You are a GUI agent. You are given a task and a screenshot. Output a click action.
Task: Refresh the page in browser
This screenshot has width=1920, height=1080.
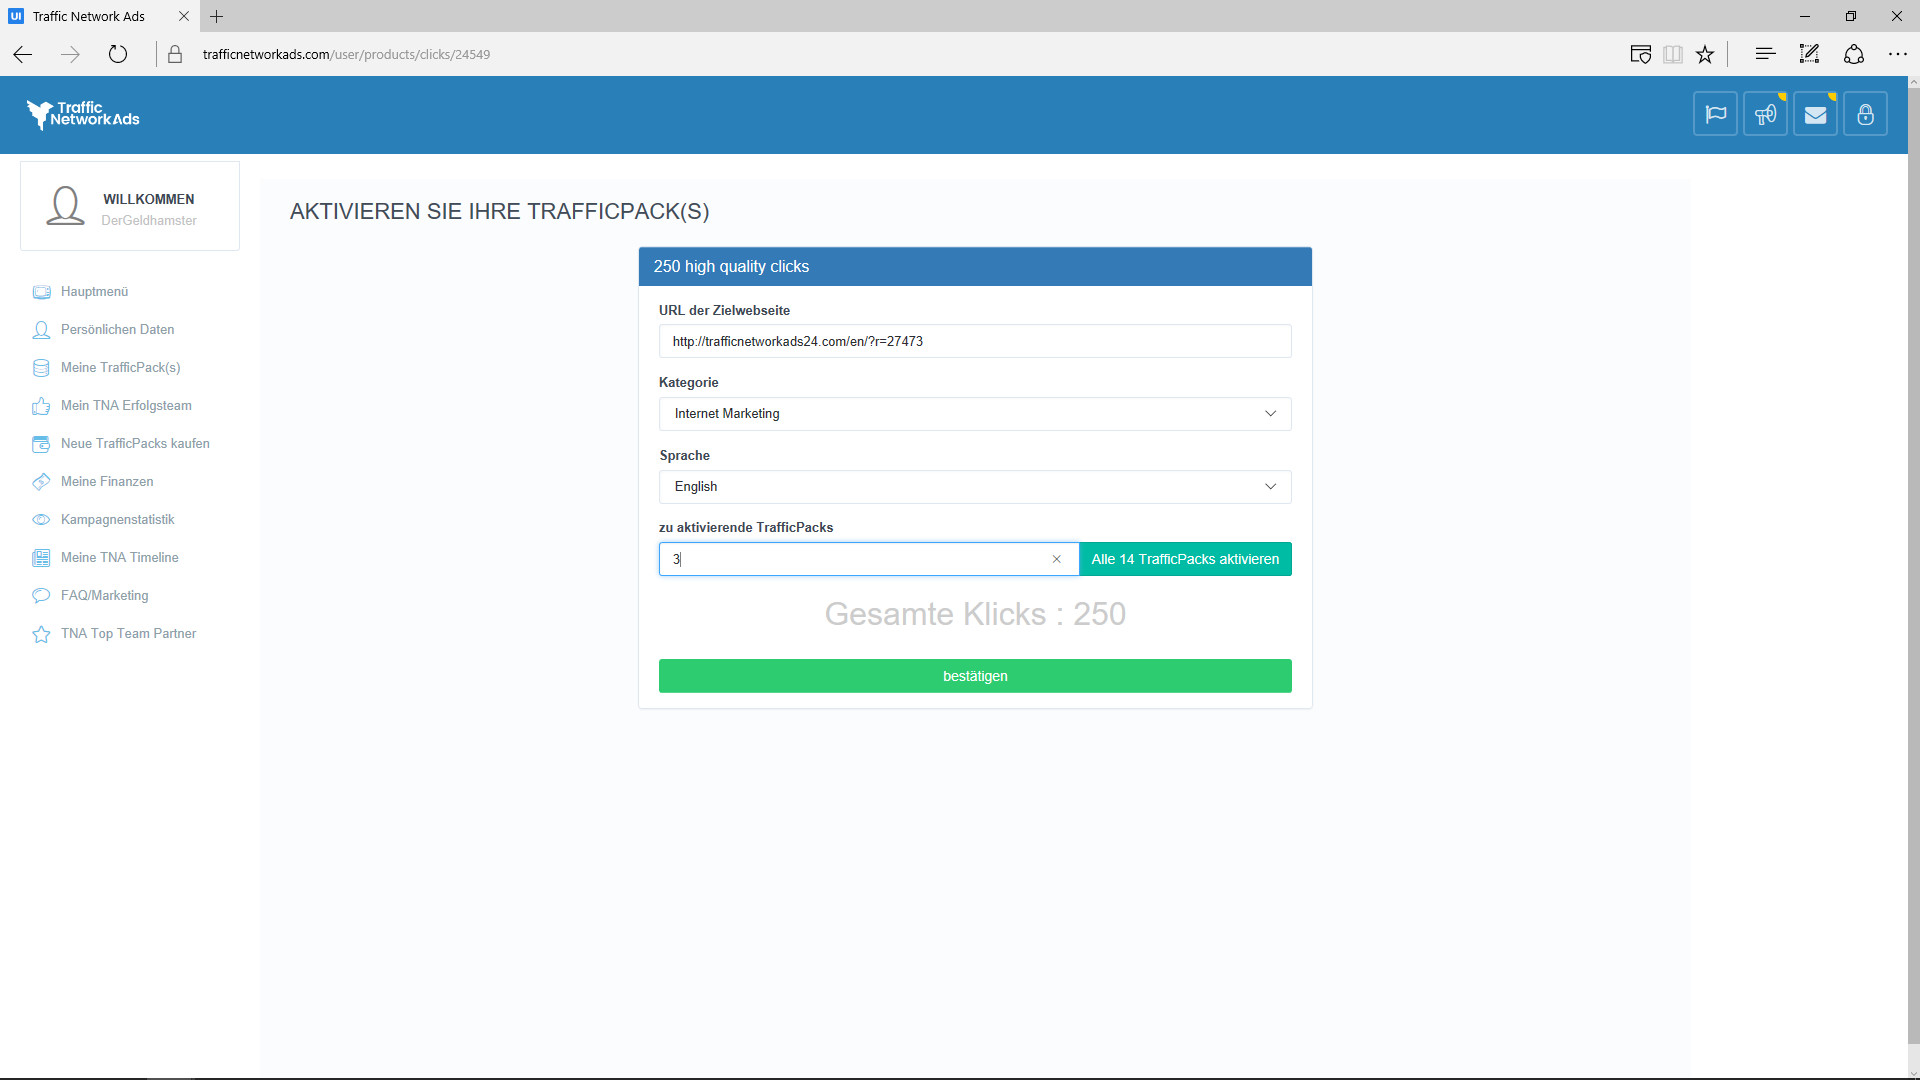[x=118, y=54]
